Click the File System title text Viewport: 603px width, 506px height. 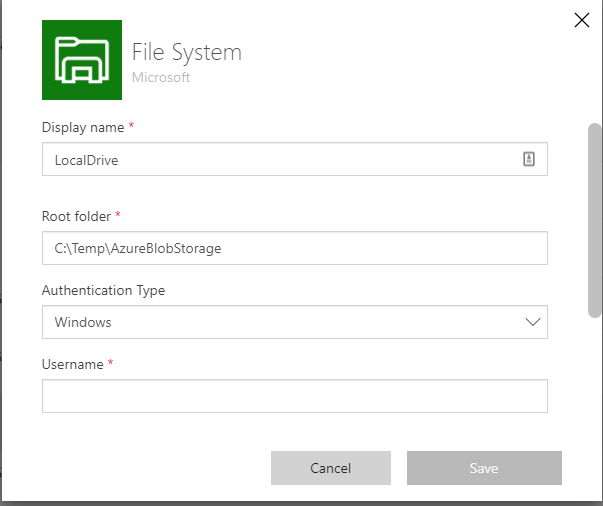click(187, 53)
